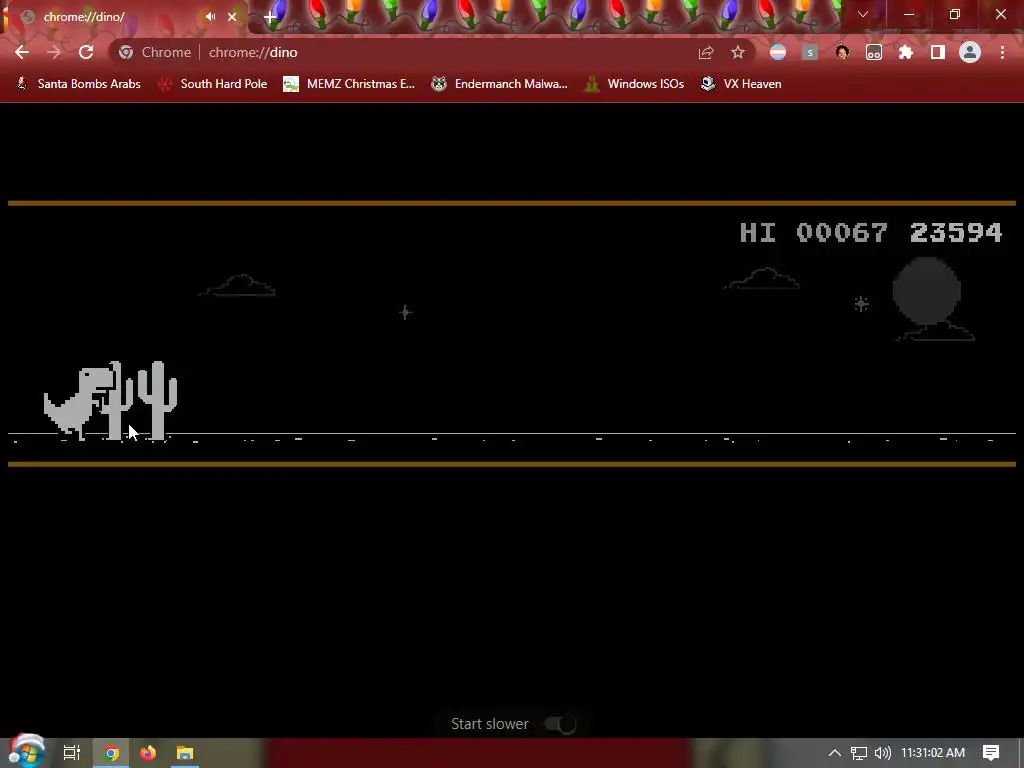Open the network status tray icon
This screenshot has width=1024, height=768.
(x=859, y=753)
